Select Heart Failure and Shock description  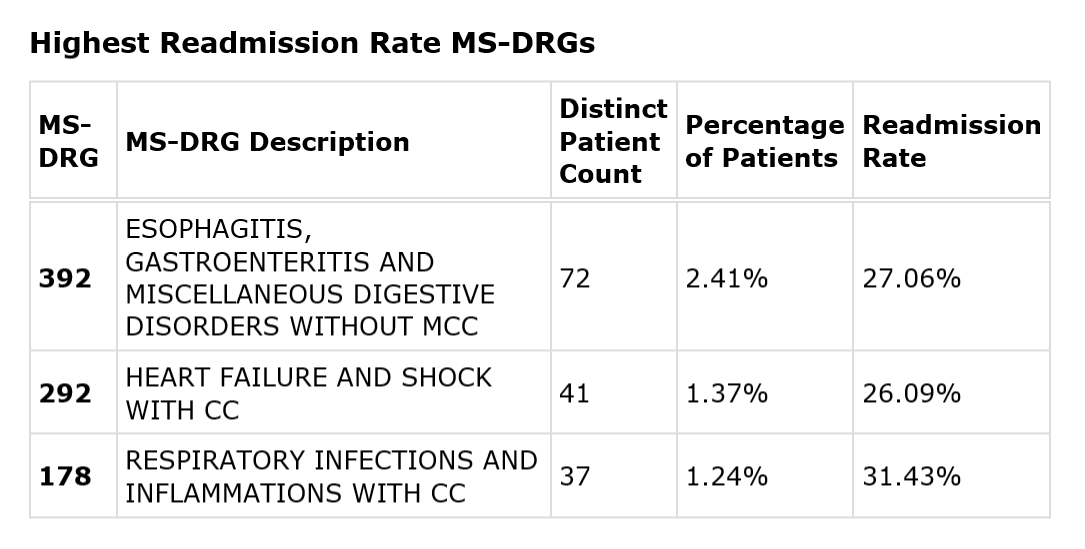point(308,393)
